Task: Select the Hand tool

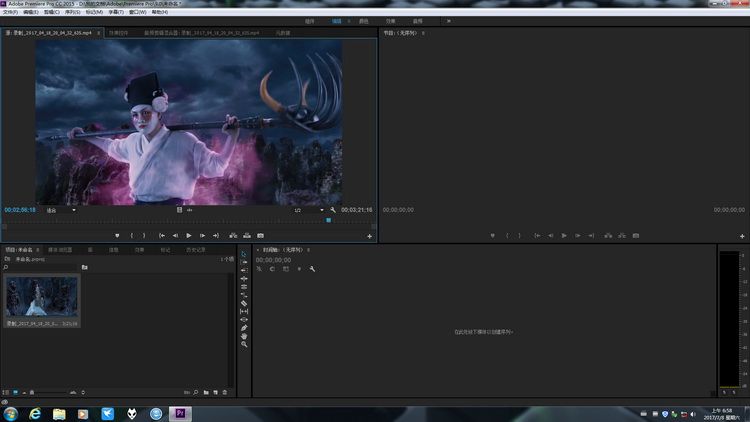Action: click(x=244, y=336)
